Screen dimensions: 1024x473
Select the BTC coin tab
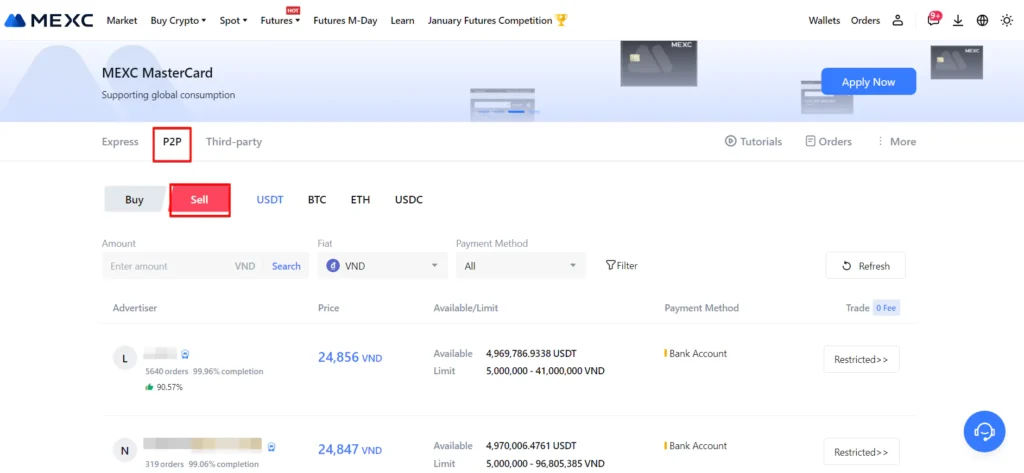pos(317,200)
